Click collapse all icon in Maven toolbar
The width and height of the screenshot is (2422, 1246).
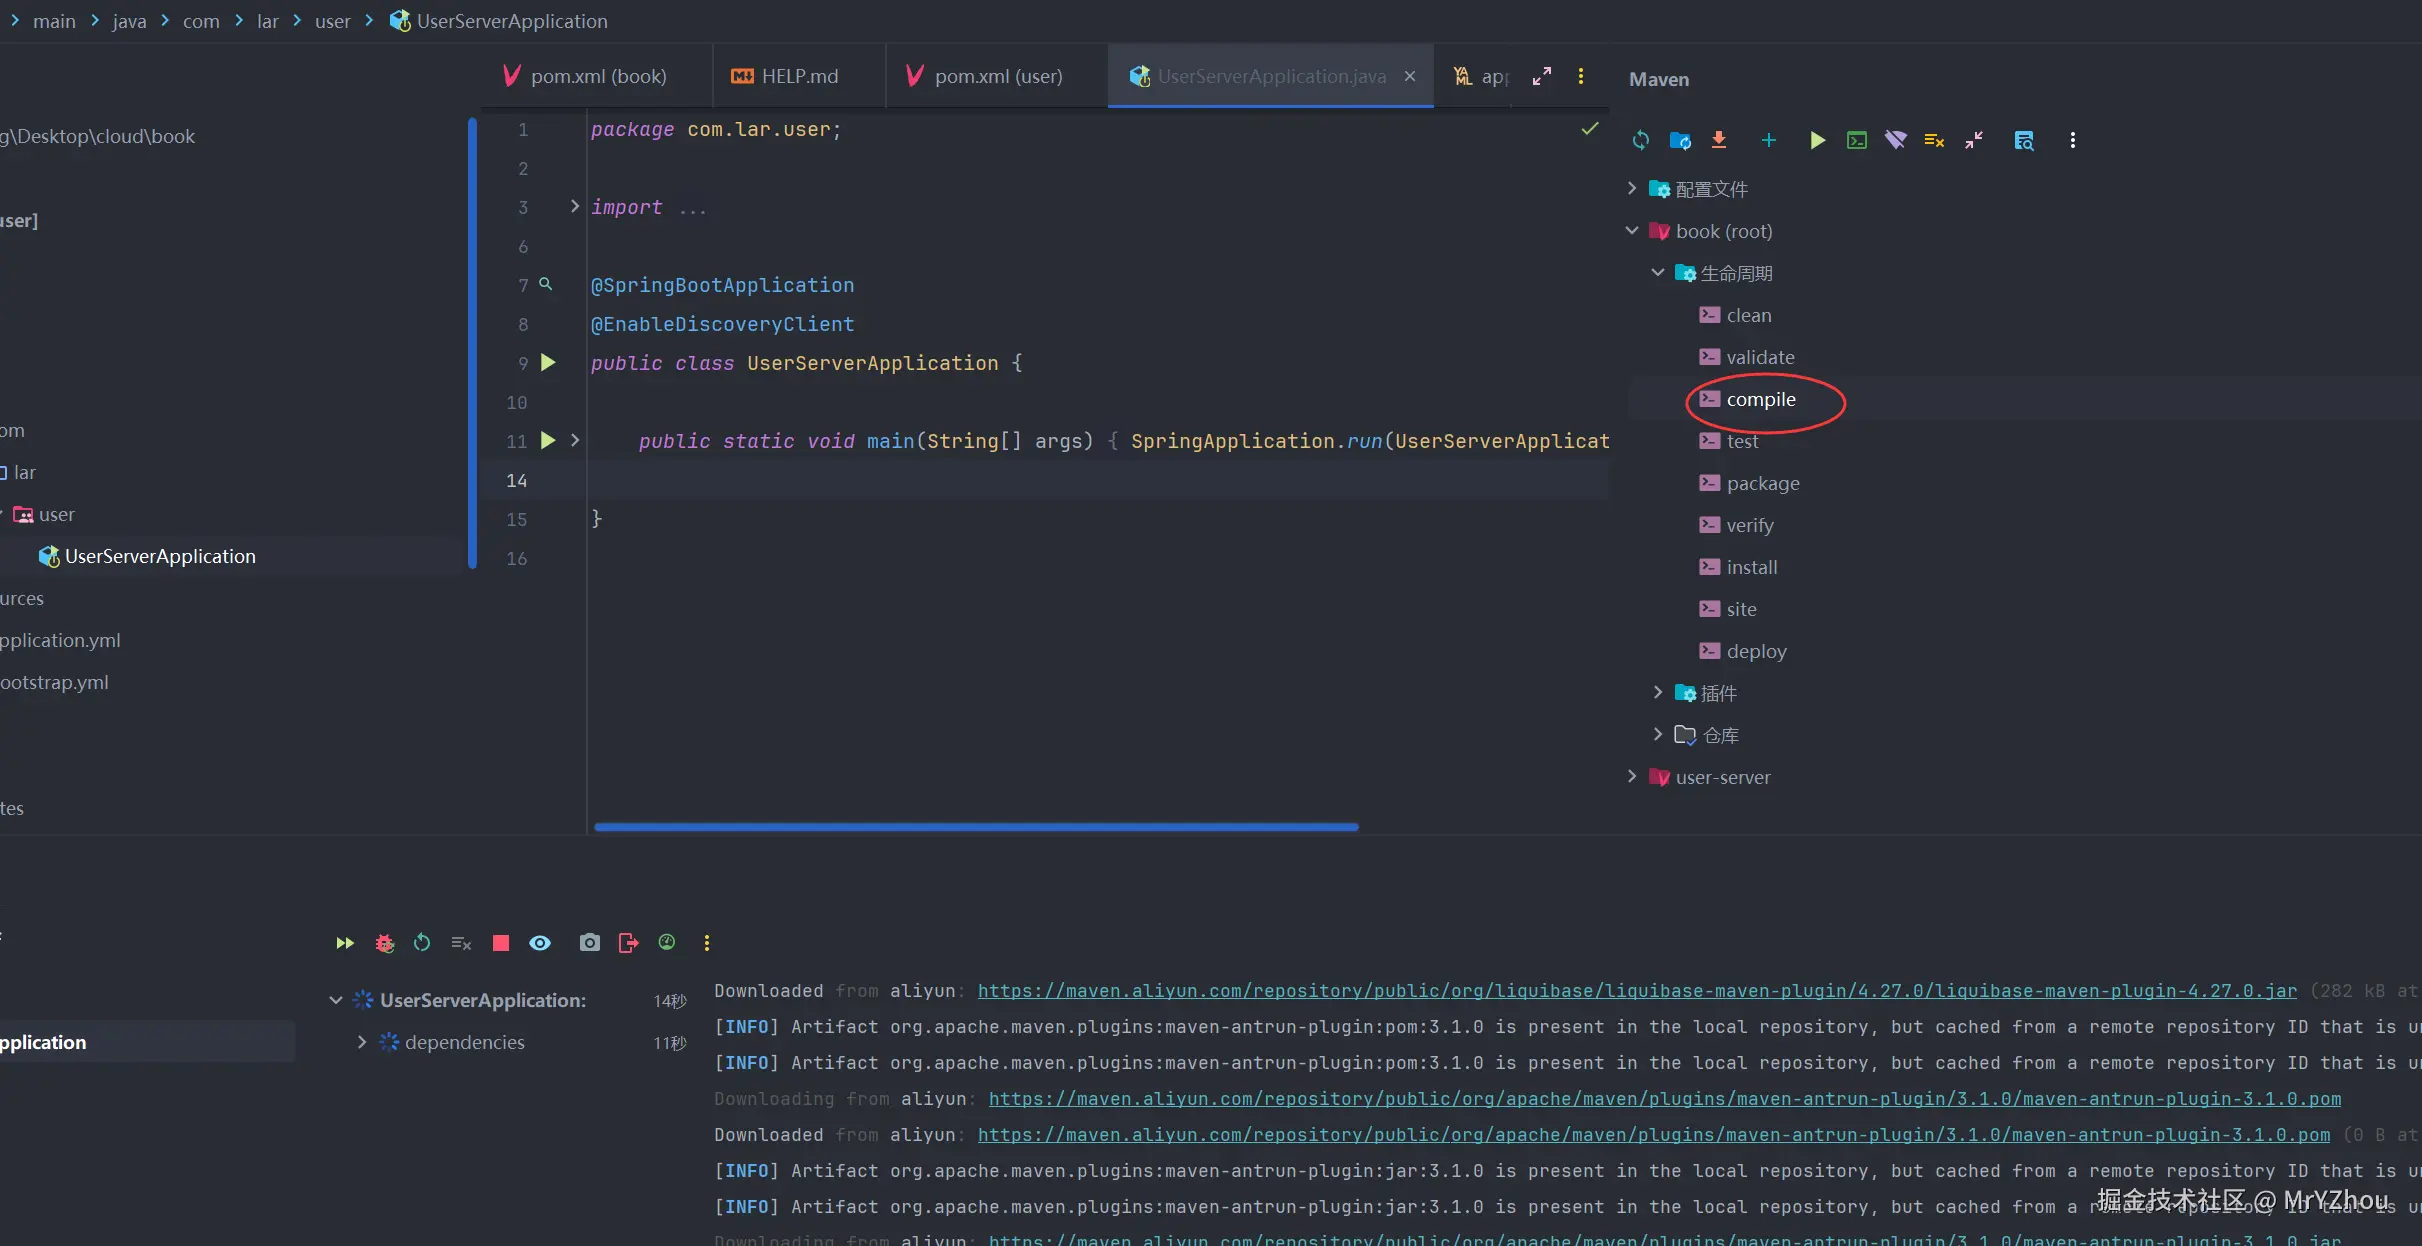1973,140
